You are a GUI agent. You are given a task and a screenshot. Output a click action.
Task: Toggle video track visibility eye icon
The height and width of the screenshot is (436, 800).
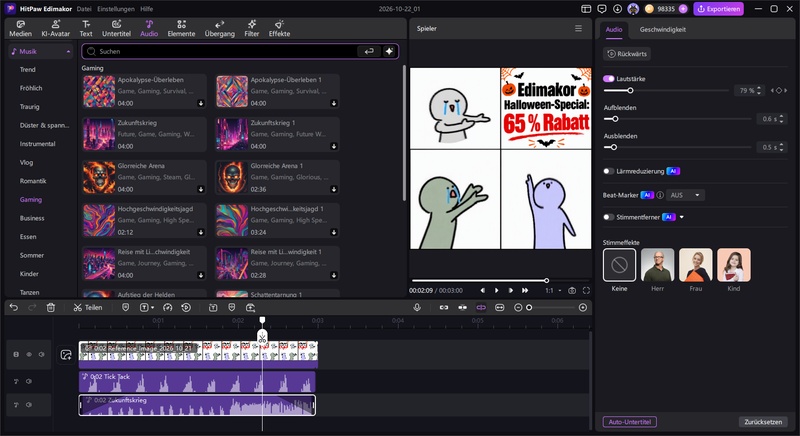tap(29, 354)
